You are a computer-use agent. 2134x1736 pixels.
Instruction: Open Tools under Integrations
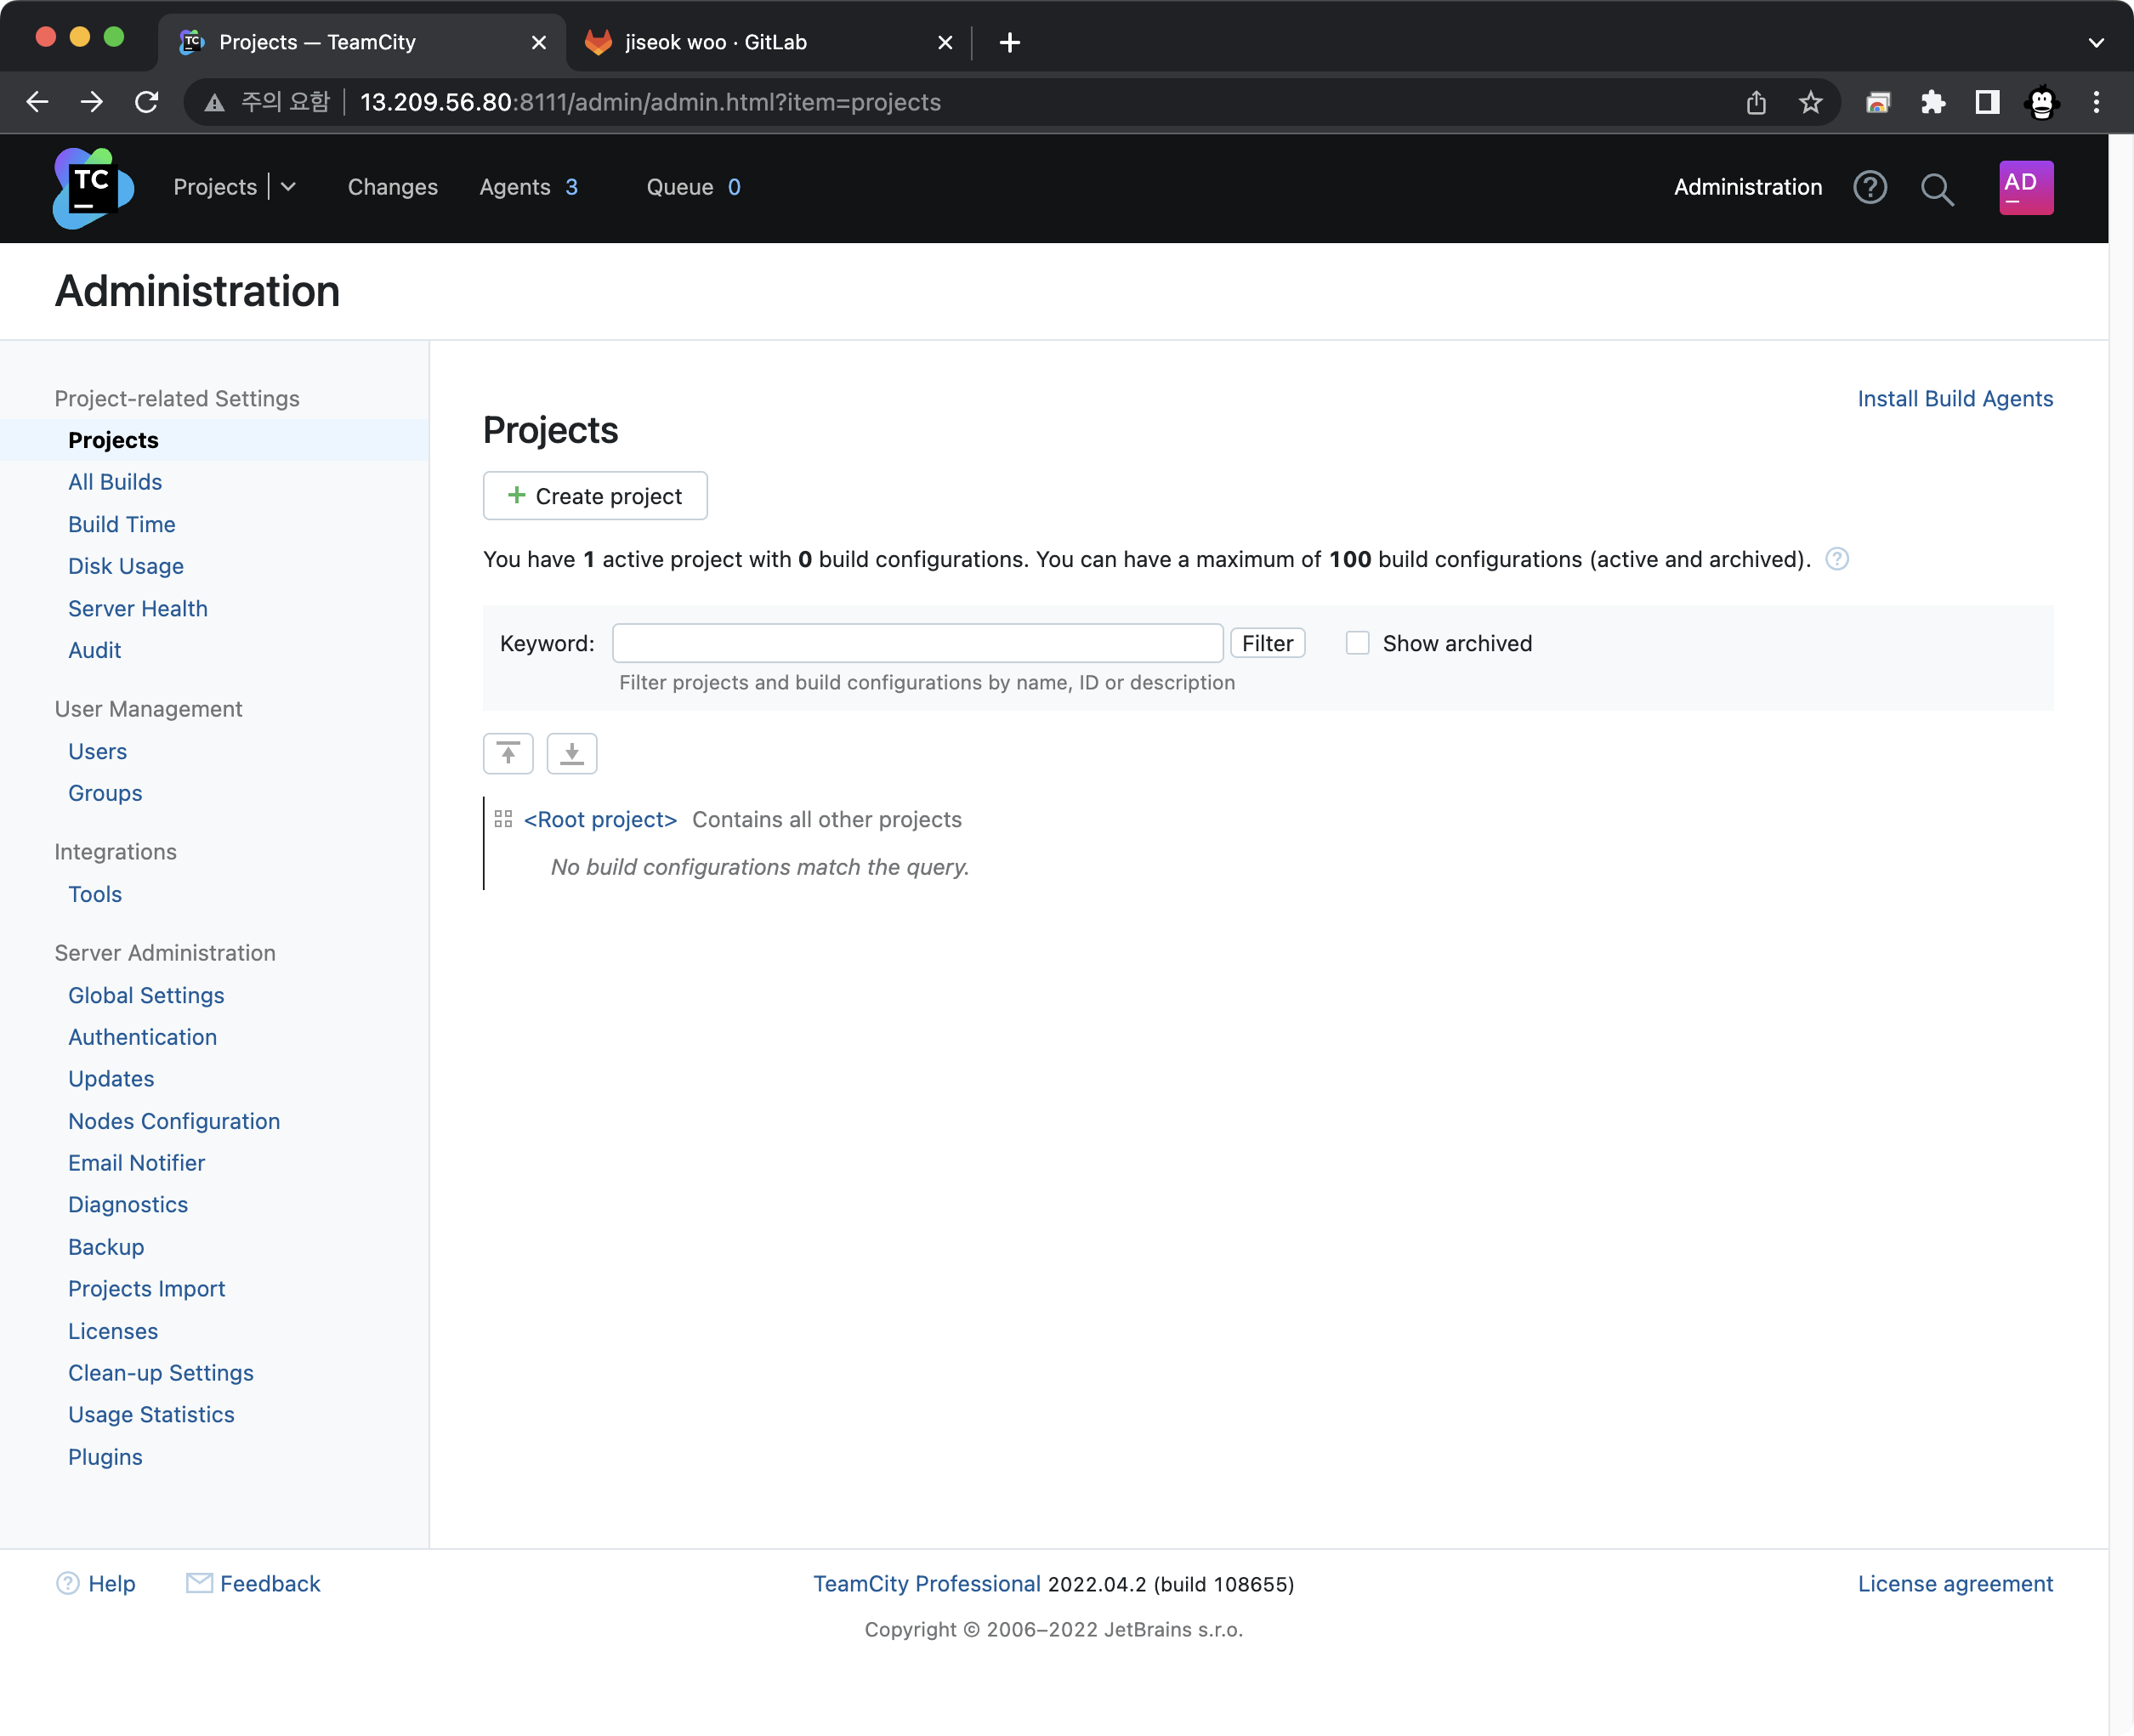pyautogui.click(x=95, y=894)
